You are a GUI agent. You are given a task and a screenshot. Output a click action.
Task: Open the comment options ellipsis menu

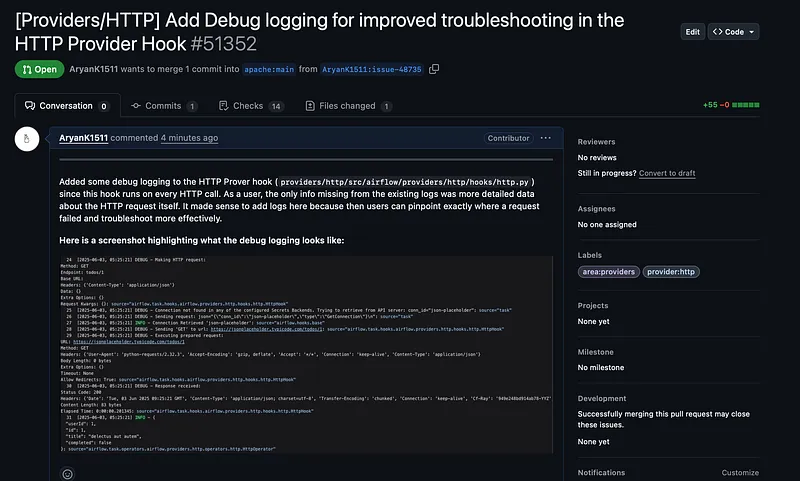point(545,138)
